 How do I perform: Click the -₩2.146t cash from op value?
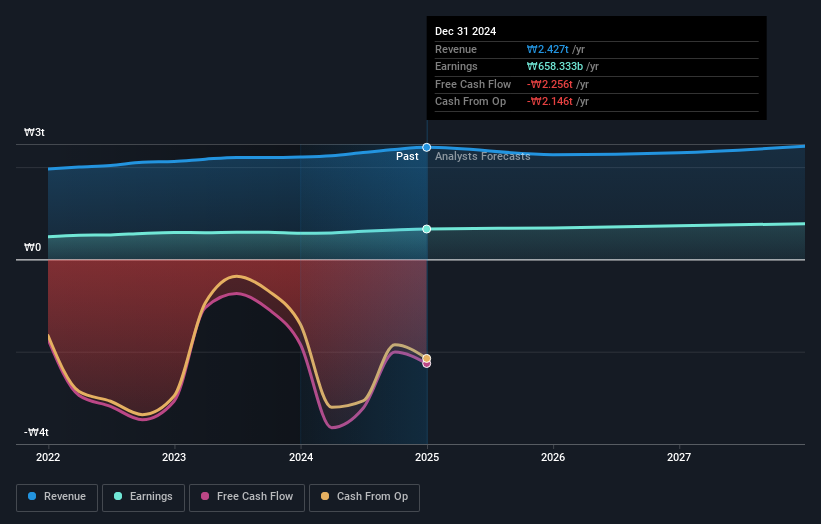point(550,102)
